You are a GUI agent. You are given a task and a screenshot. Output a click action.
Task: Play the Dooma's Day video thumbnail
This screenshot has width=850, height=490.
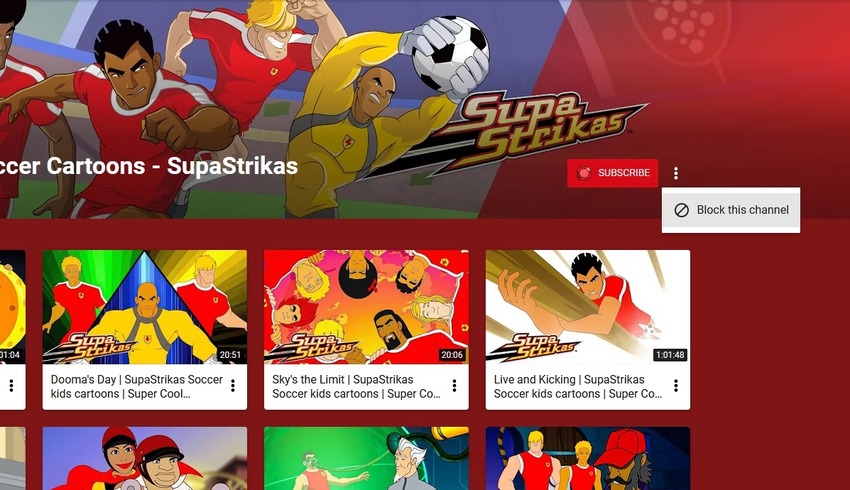coord(145,307)
